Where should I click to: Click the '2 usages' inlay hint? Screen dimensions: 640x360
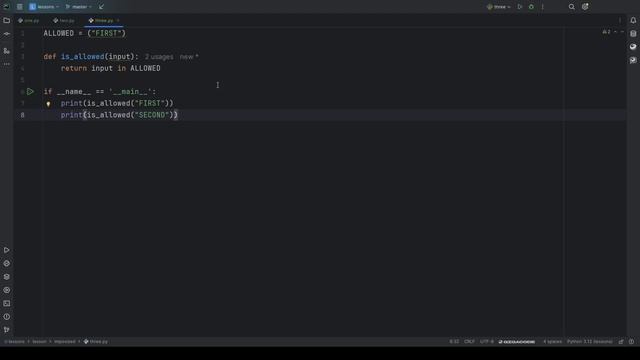point(159,57)
